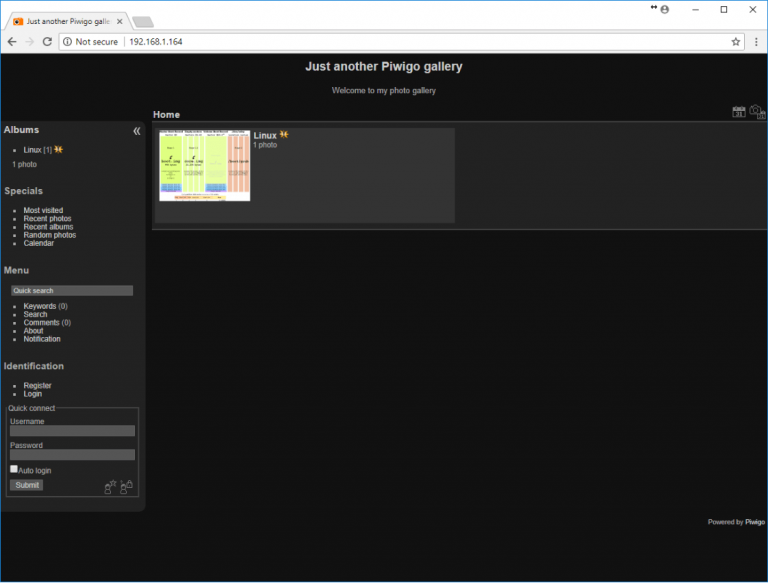
Task: Focus the Quick search field
Action: [71, 291]
